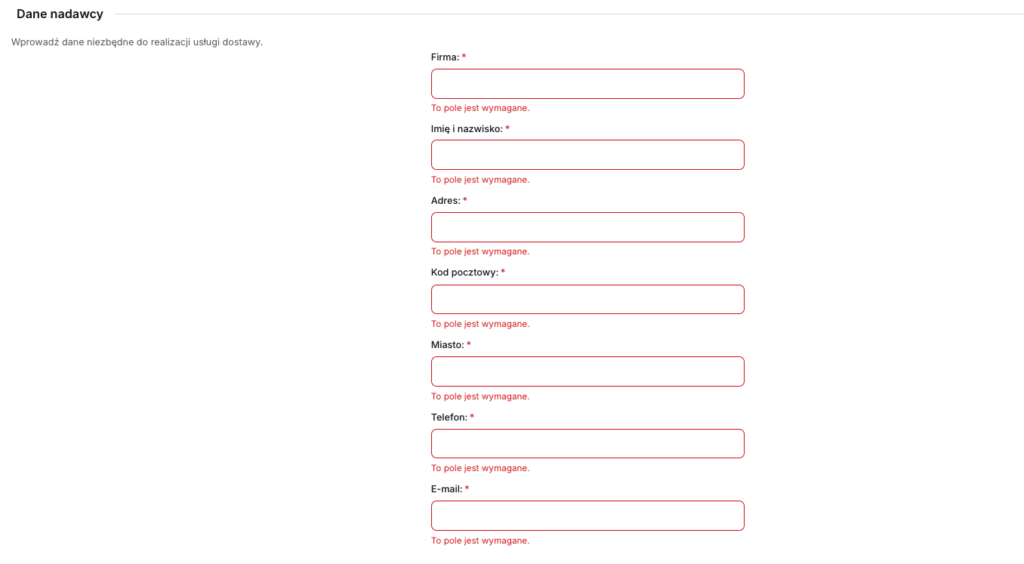This screenshot has width=1024, height=564.
Task: Click the 'Kod pocztowy:' label
Action: (x=464, y=272)
